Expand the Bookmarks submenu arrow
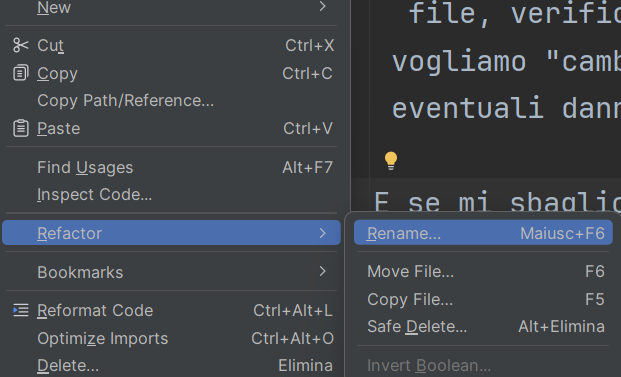Screen dimensions: 621x377 coord(322,271)
